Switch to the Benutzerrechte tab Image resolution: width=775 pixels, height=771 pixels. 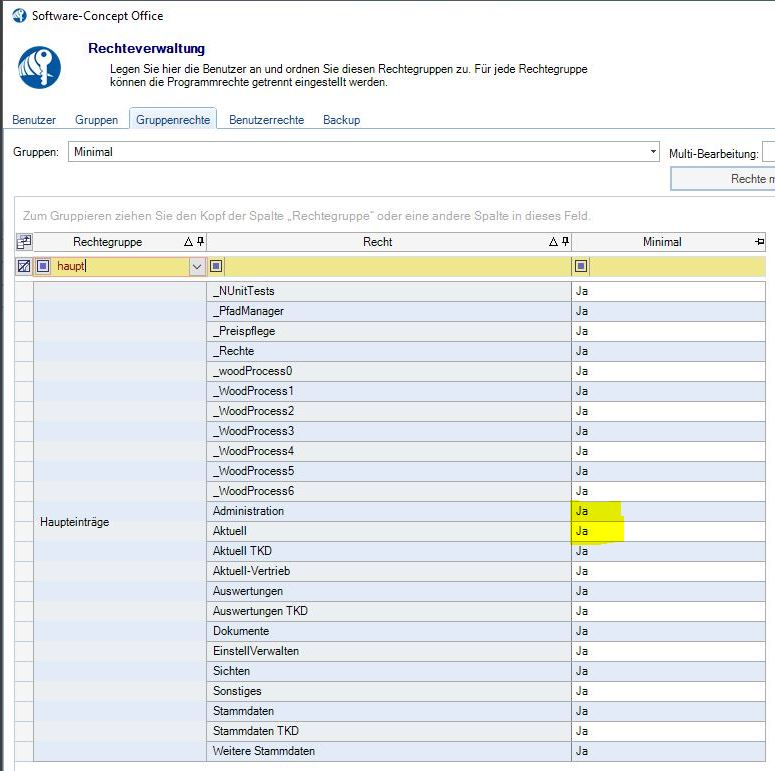[266, 120]
